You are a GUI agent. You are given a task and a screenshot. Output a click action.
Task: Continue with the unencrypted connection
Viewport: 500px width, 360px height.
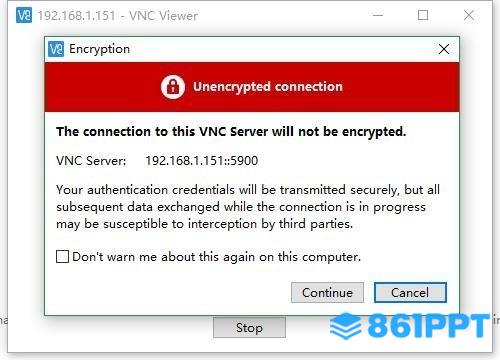click(327, 293)
